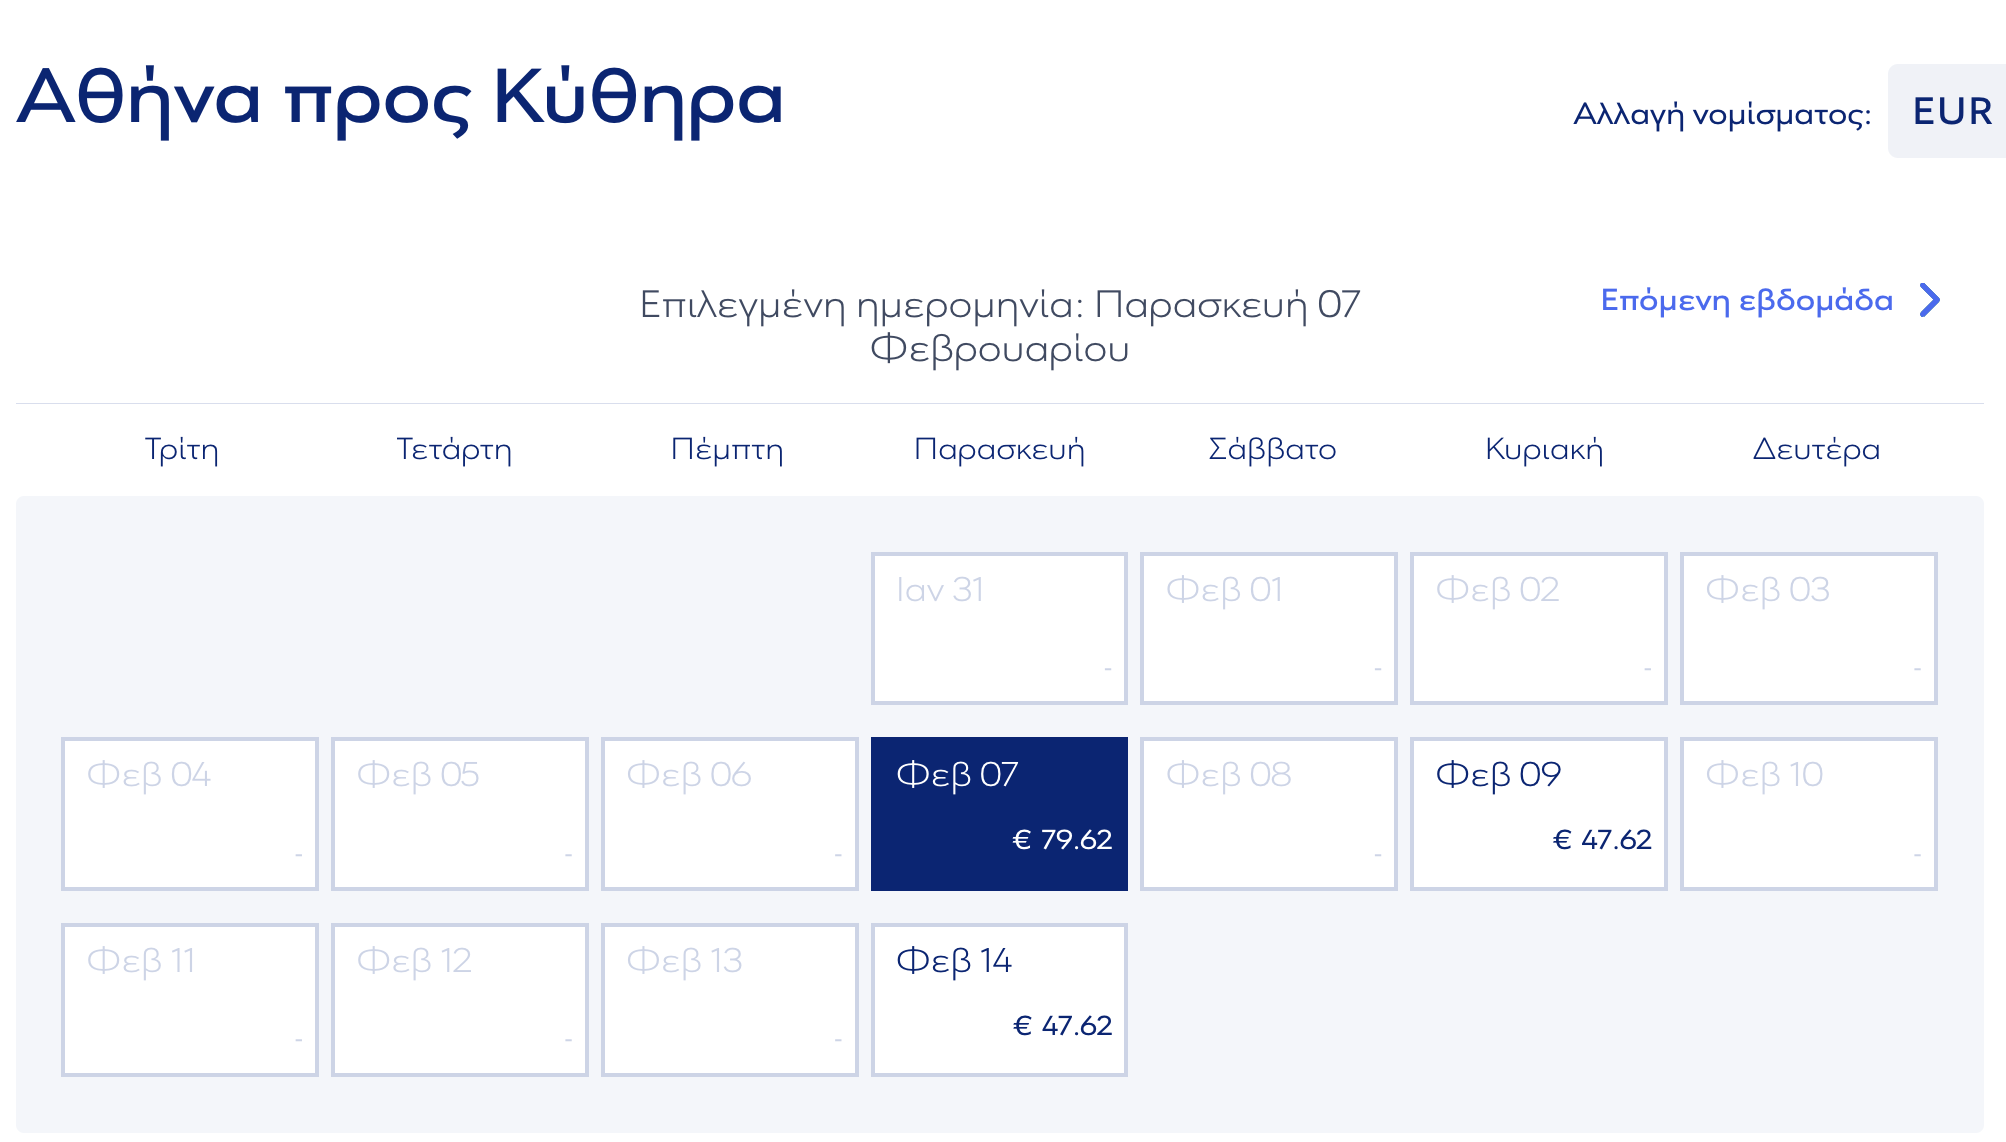Choose the Φεβ 09 fare €47.62
Image resolution: width=2006 pixels, height=1142 pixels.
click(1538, 813)
